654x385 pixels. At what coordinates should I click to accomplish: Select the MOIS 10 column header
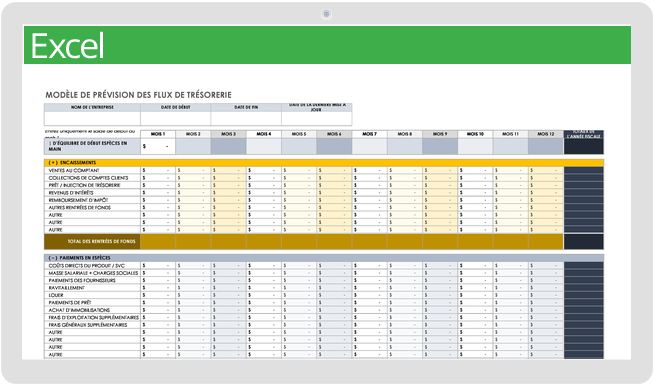[x=475, y=134]
